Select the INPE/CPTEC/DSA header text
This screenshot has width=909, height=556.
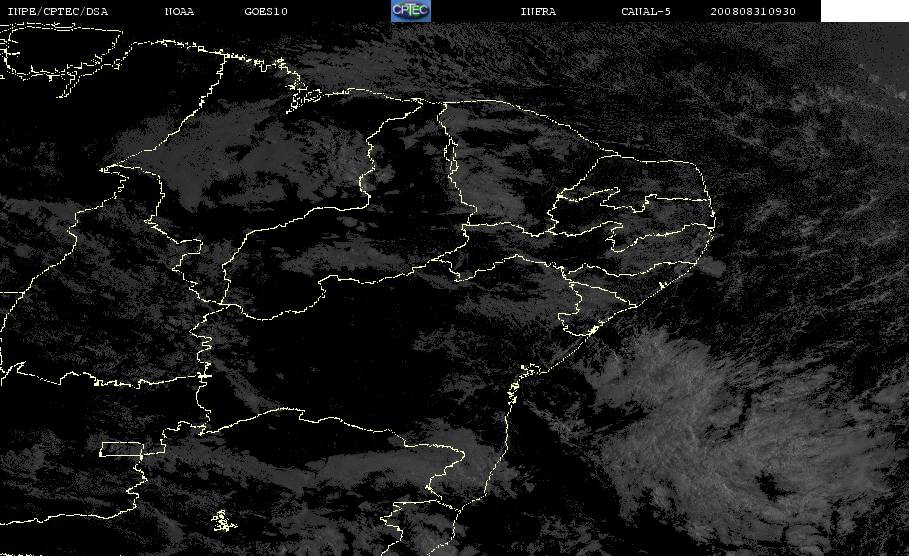pyautogui.click(x=57, y=12)
